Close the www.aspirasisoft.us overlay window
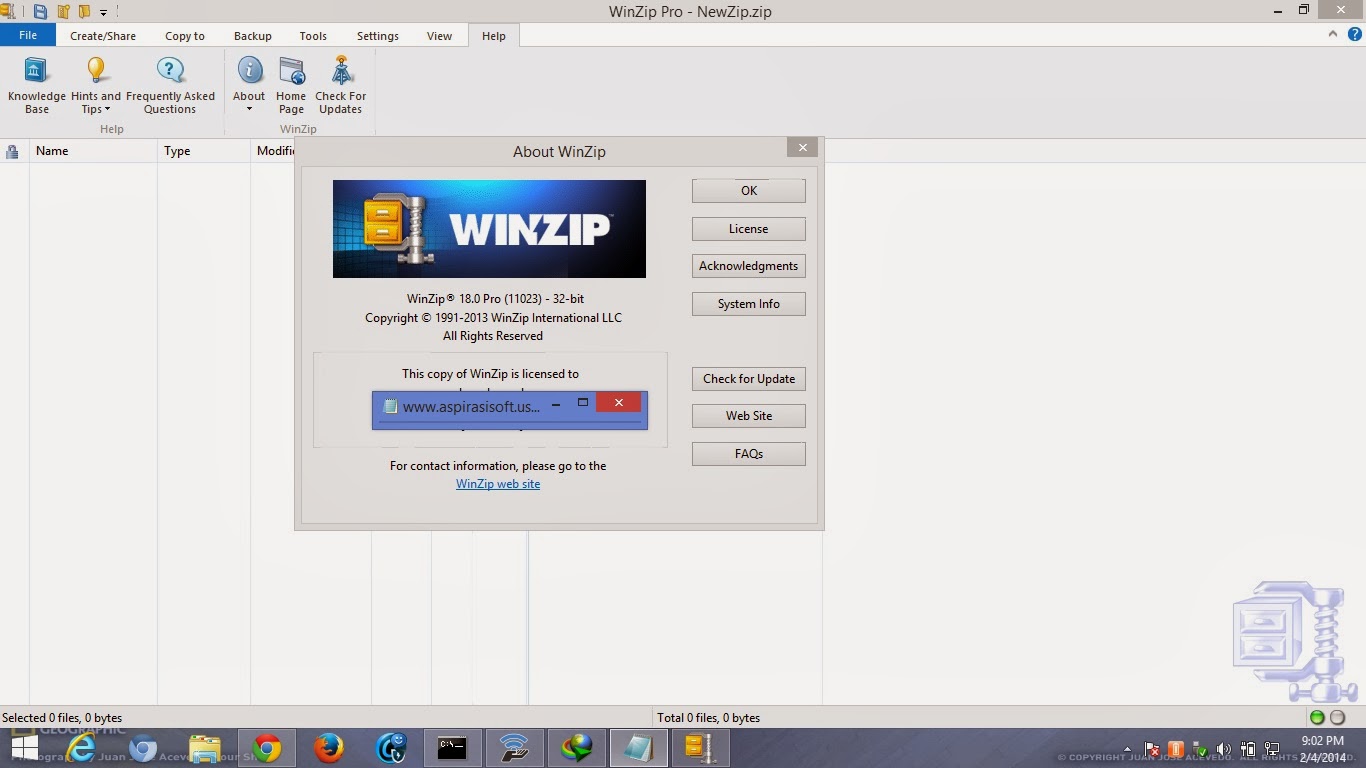This screenshot has height=768, width=1366. [618, 403]
